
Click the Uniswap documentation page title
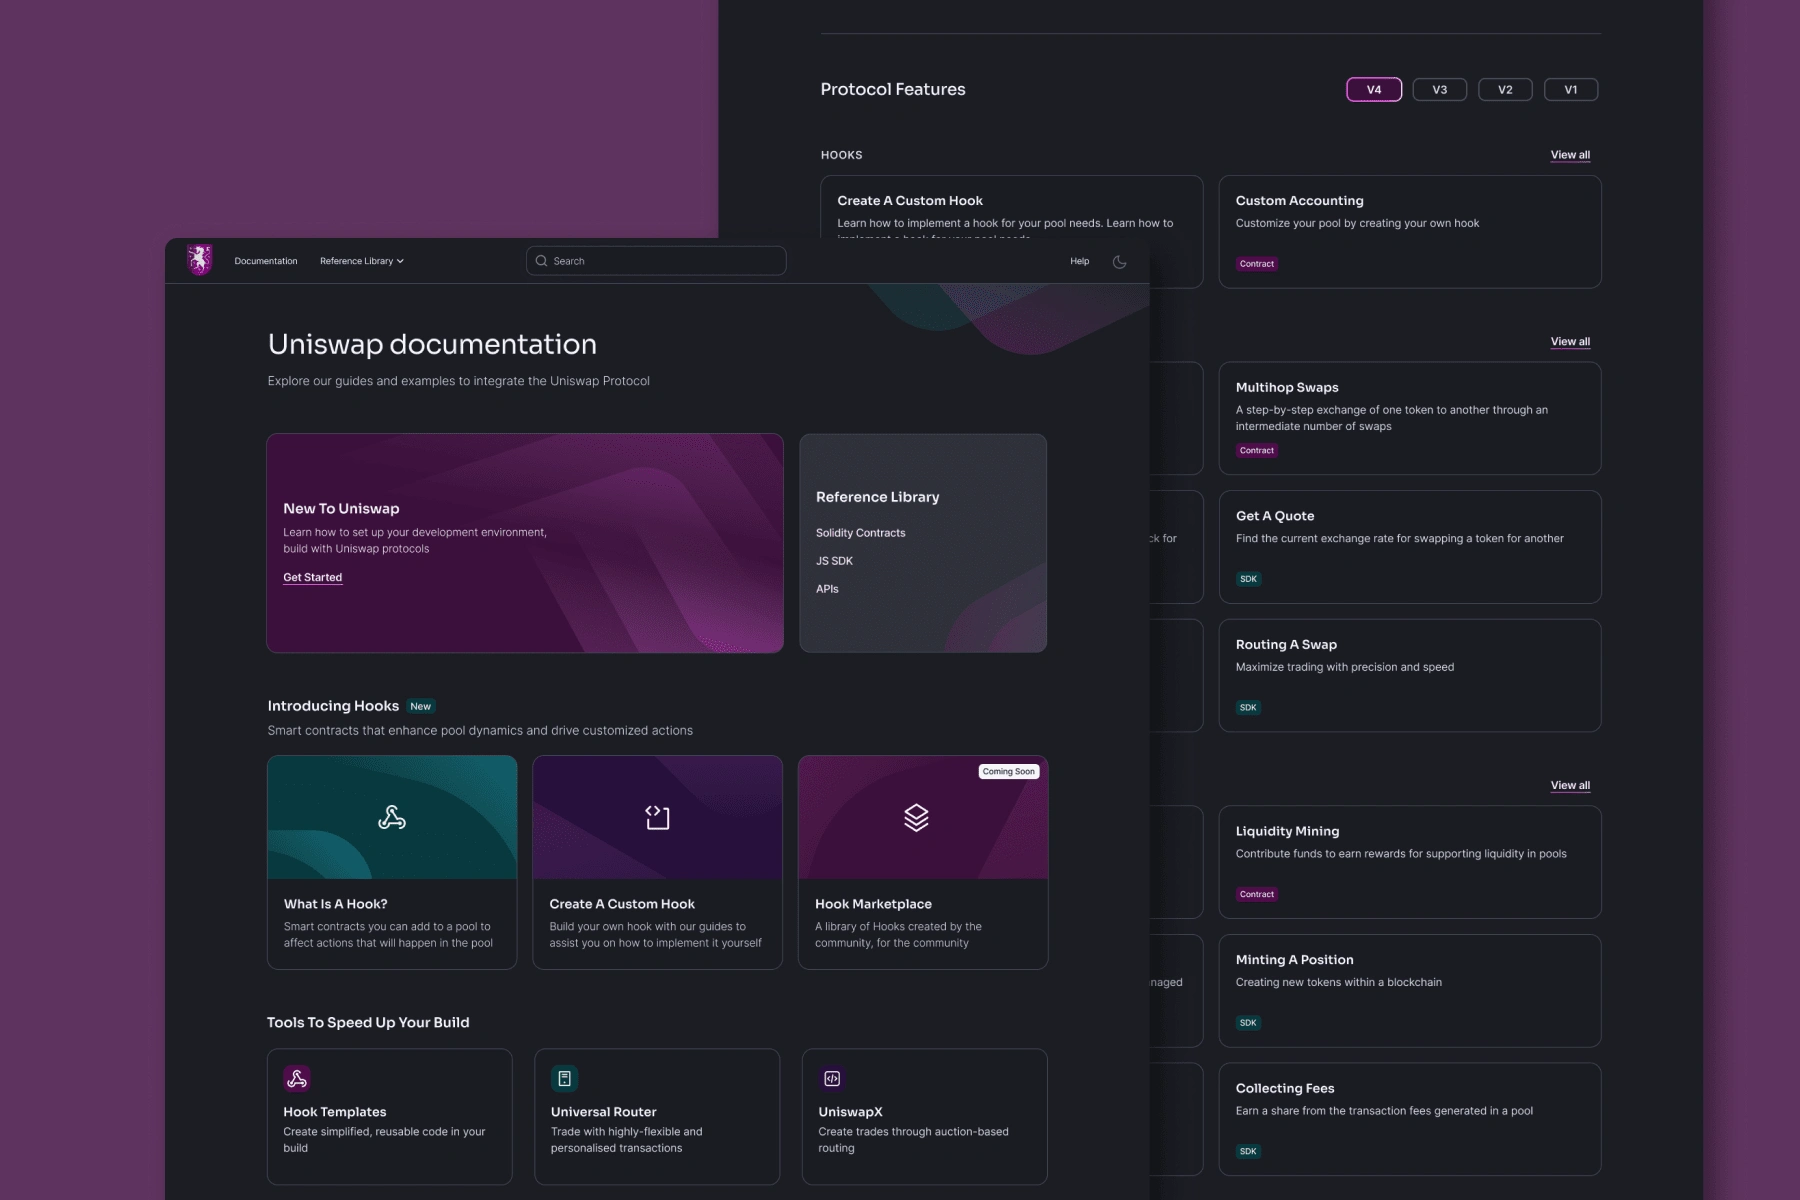point(432,344)
